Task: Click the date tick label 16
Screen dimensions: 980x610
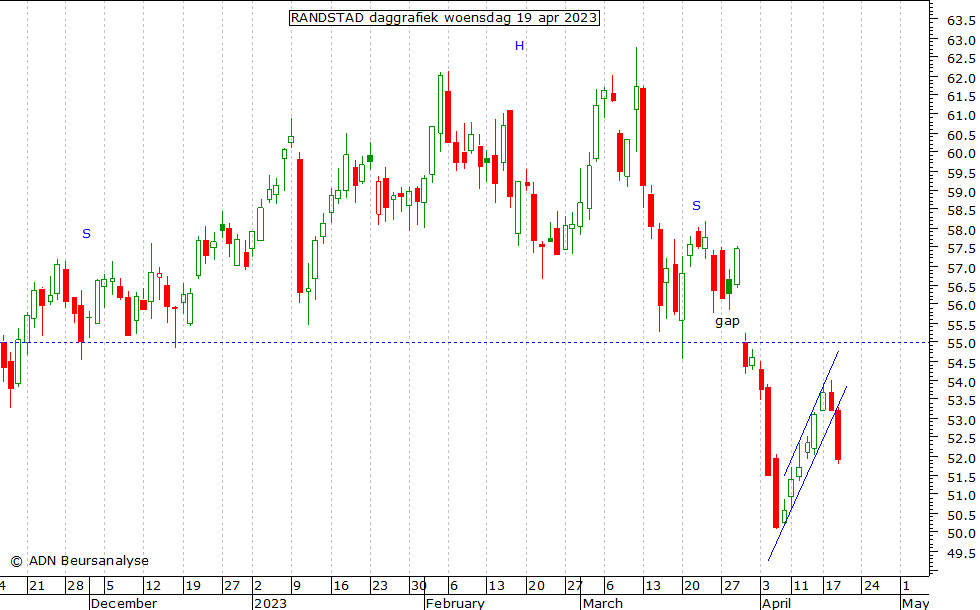Action: [x=341, y=586]
